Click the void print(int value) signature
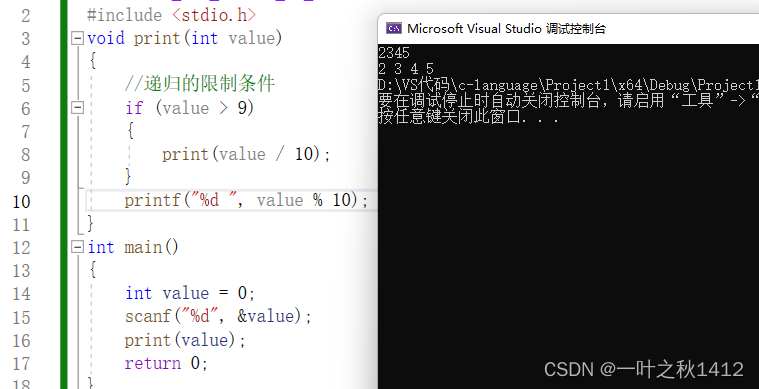759x389 pixels. (184, 38)
